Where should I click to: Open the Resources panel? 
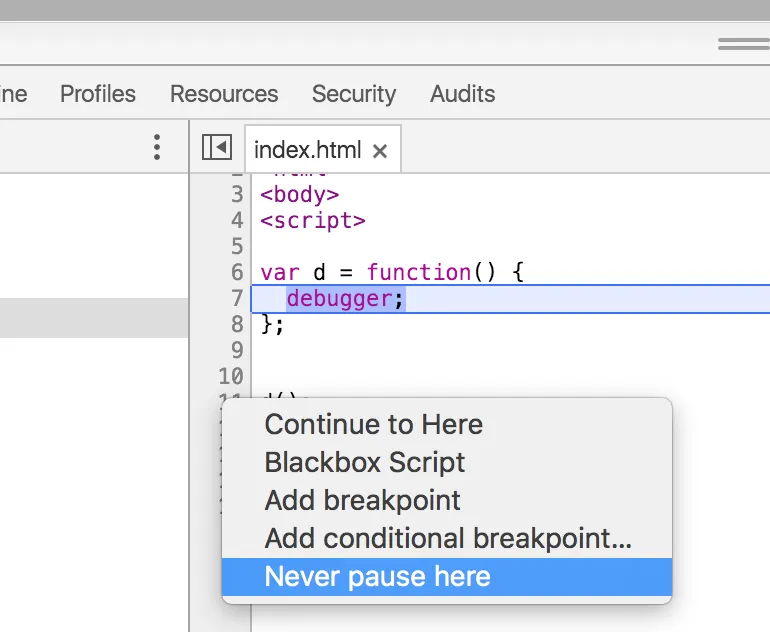(x=224, y=94)
